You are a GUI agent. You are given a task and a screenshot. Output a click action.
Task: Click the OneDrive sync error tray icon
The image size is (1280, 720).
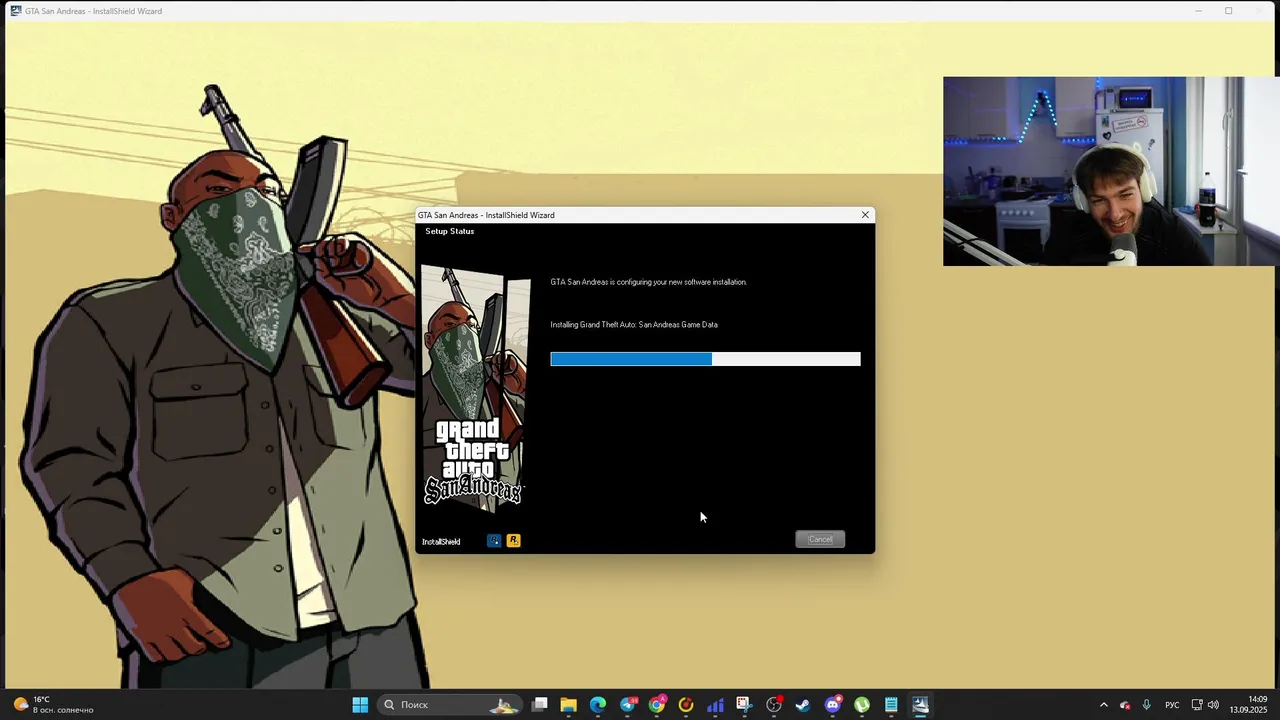point(1125,705)
